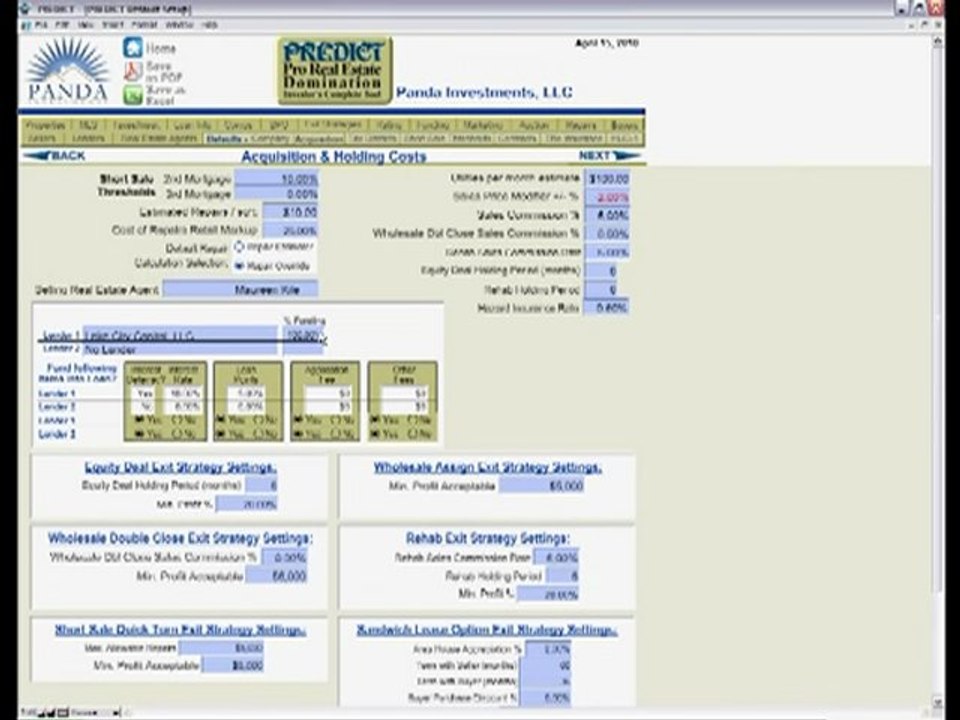
Task: Choose Yes for Lender 2 interest funding
Action: [139, 434]
